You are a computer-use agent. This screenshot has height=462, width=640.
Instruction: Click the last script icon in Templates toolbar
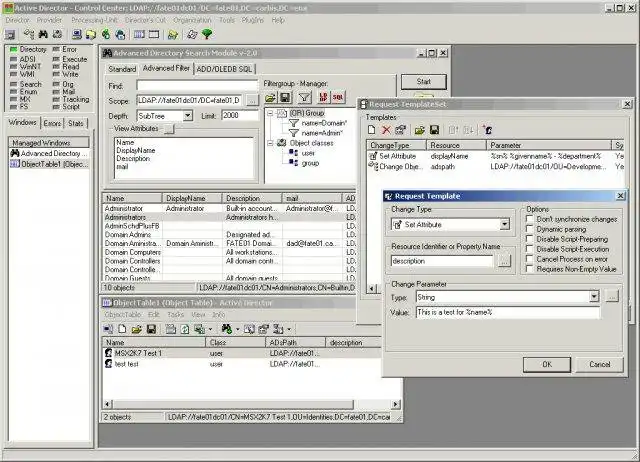click(x=487, y=130)
